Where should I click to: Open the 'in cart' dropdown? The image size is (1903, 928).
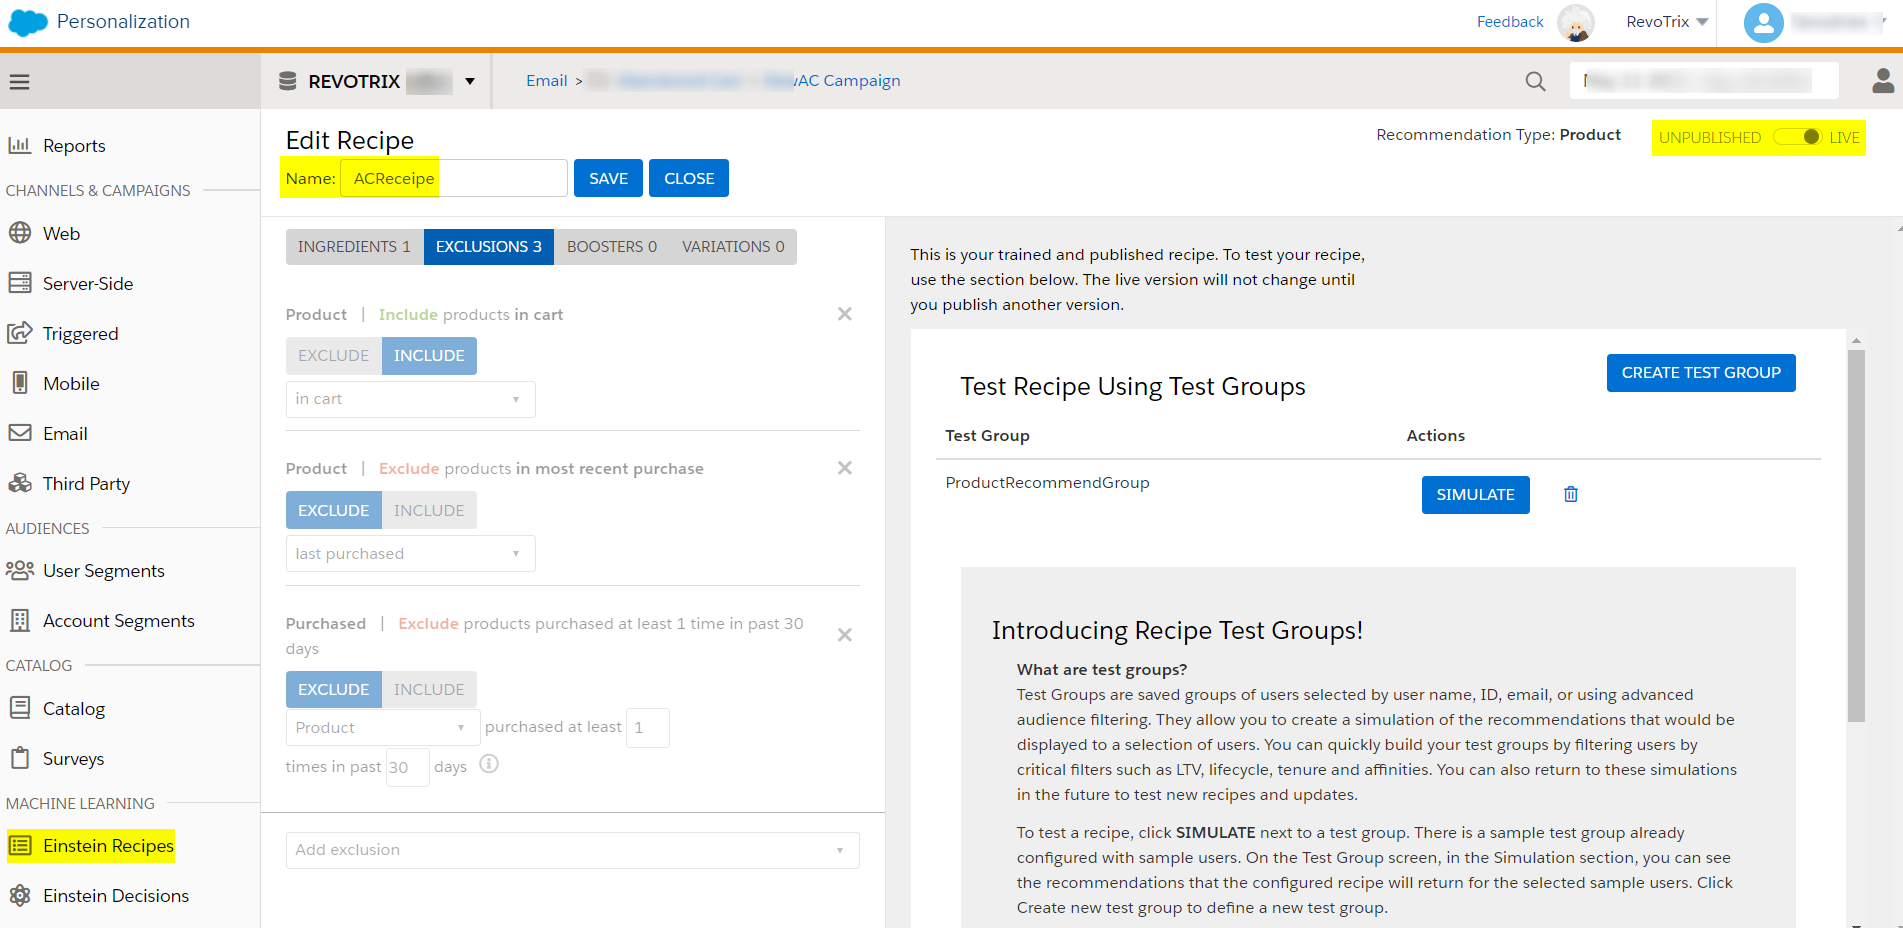[x=410, y=399]
